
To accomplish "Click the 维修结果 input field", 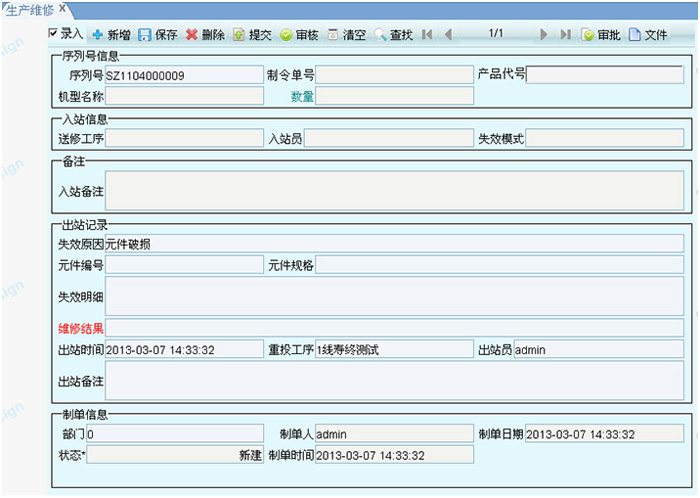I will (x=394, y=328).
